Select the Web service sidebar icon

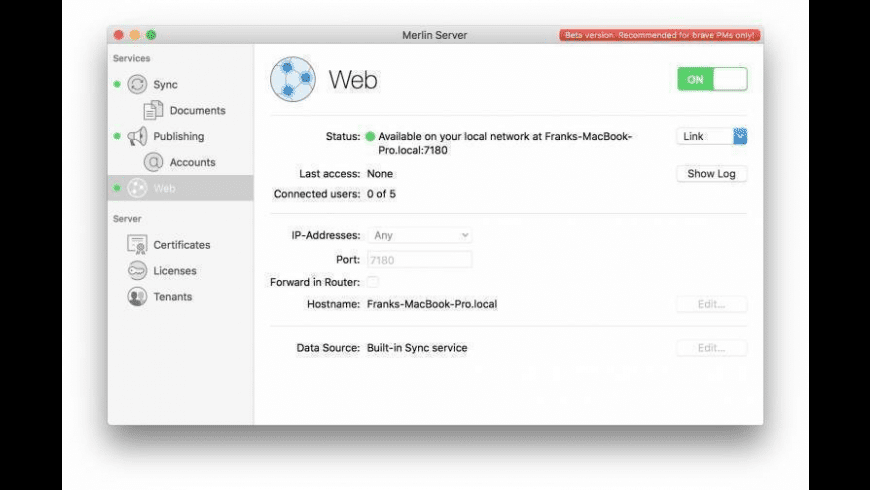pos(137,188)
